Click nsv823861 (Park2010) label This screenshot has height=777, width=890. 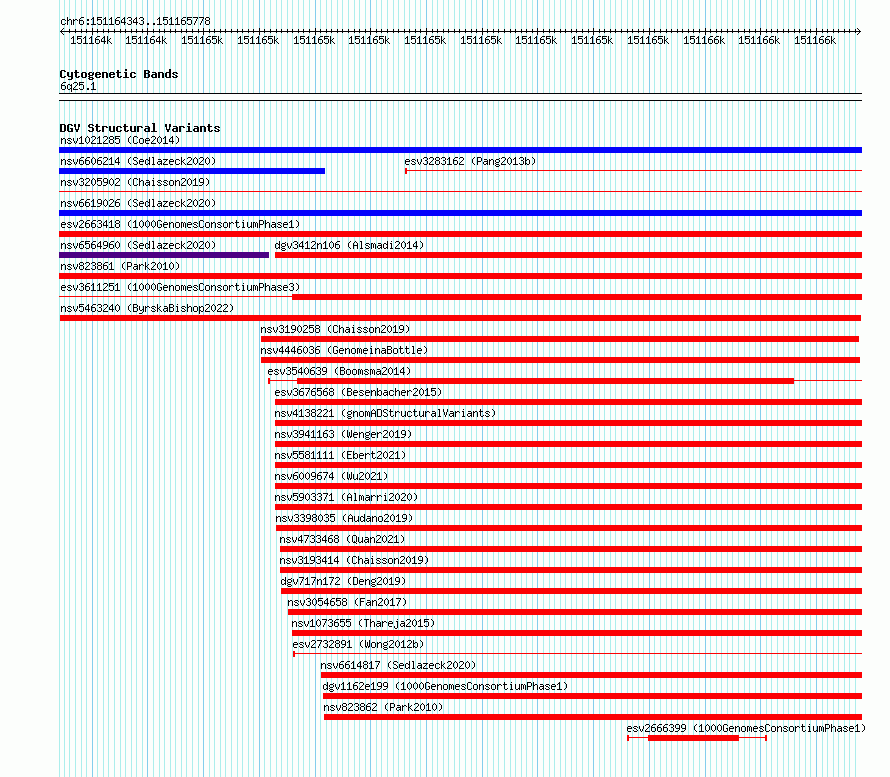(120, 266)
